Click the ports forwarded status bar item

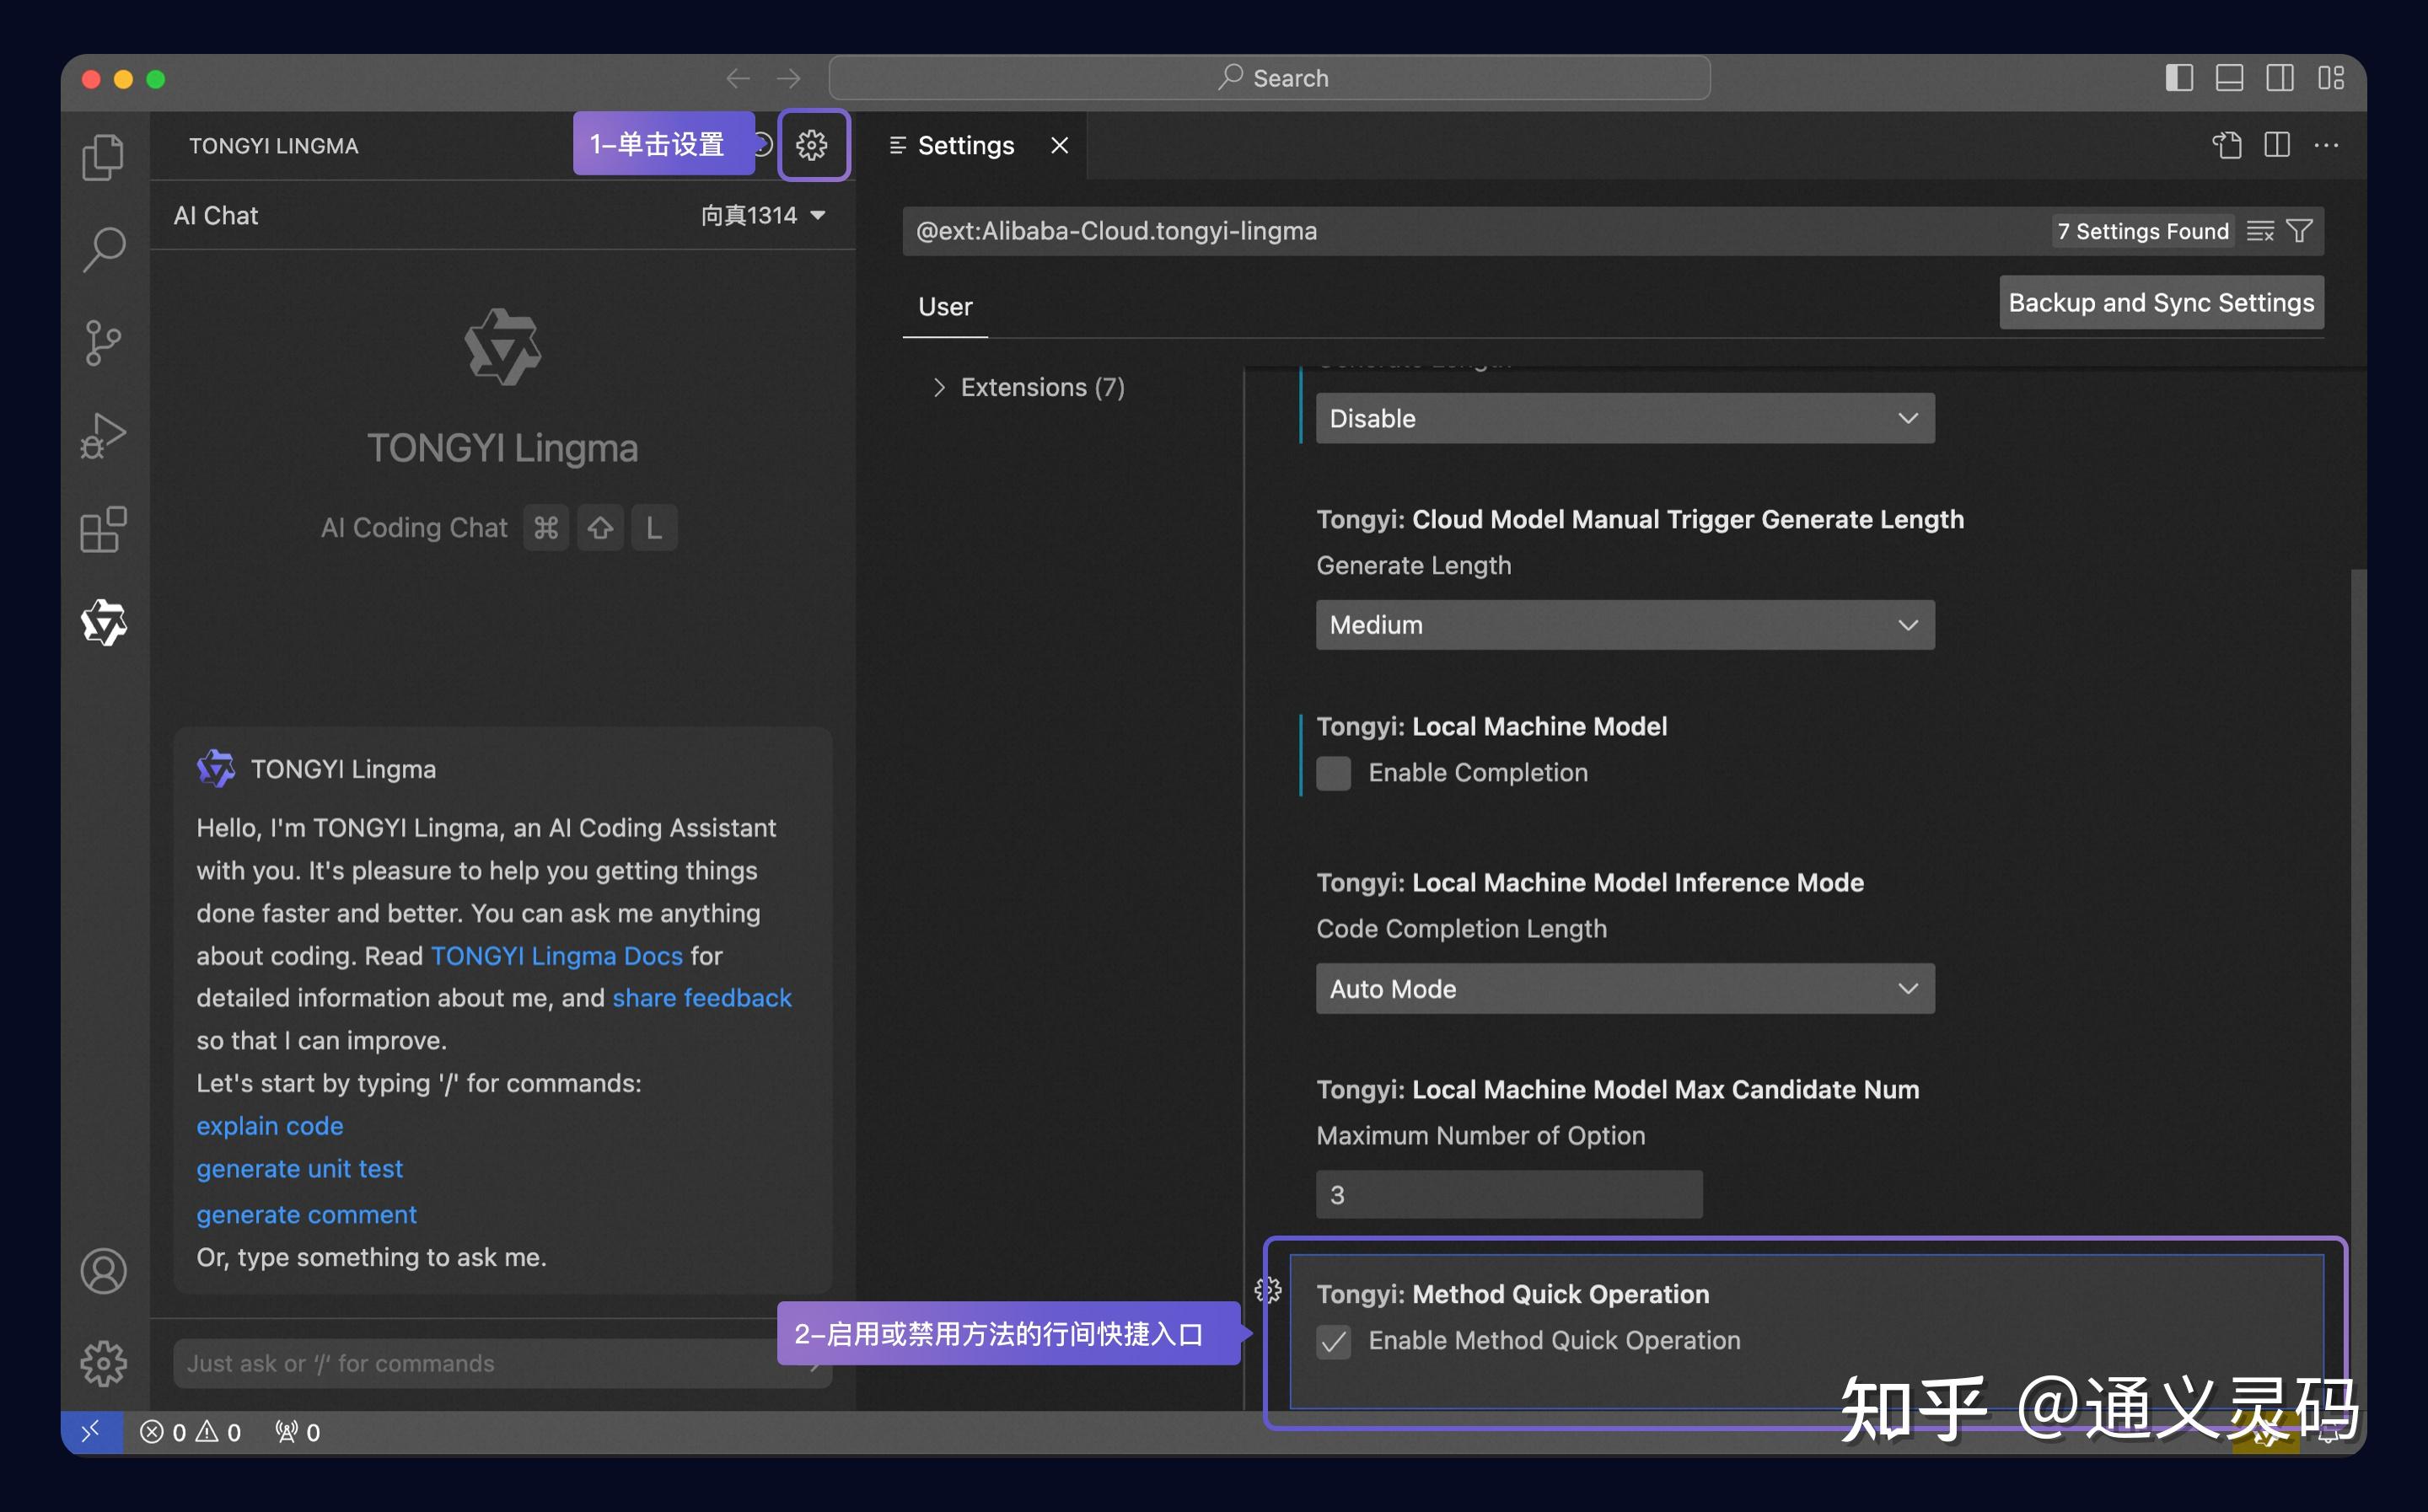pos(297,1432)
